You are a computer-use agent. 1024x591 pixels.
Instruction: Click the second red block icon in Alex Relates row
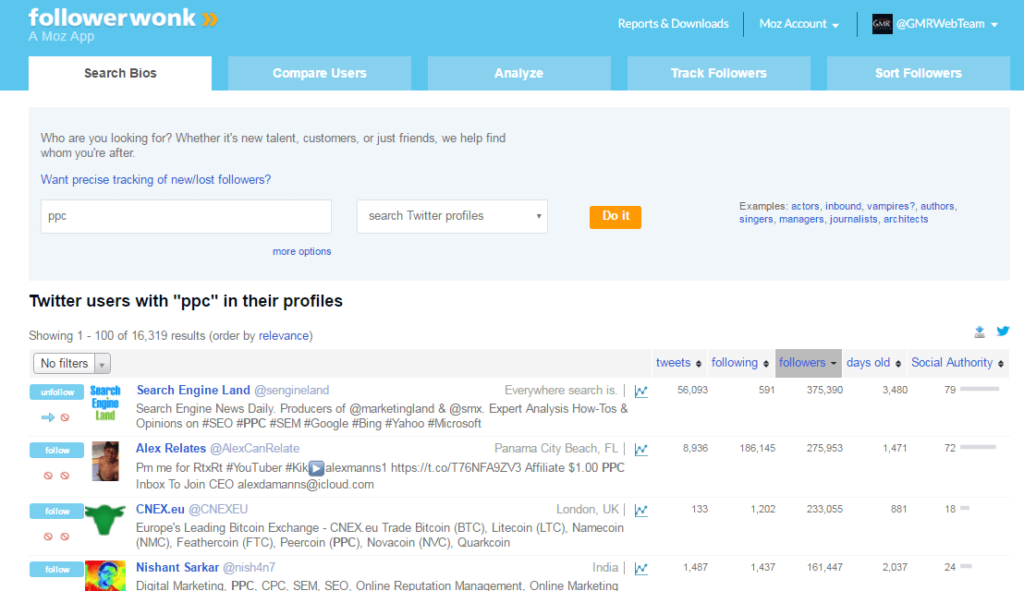(x=65, y=475)
